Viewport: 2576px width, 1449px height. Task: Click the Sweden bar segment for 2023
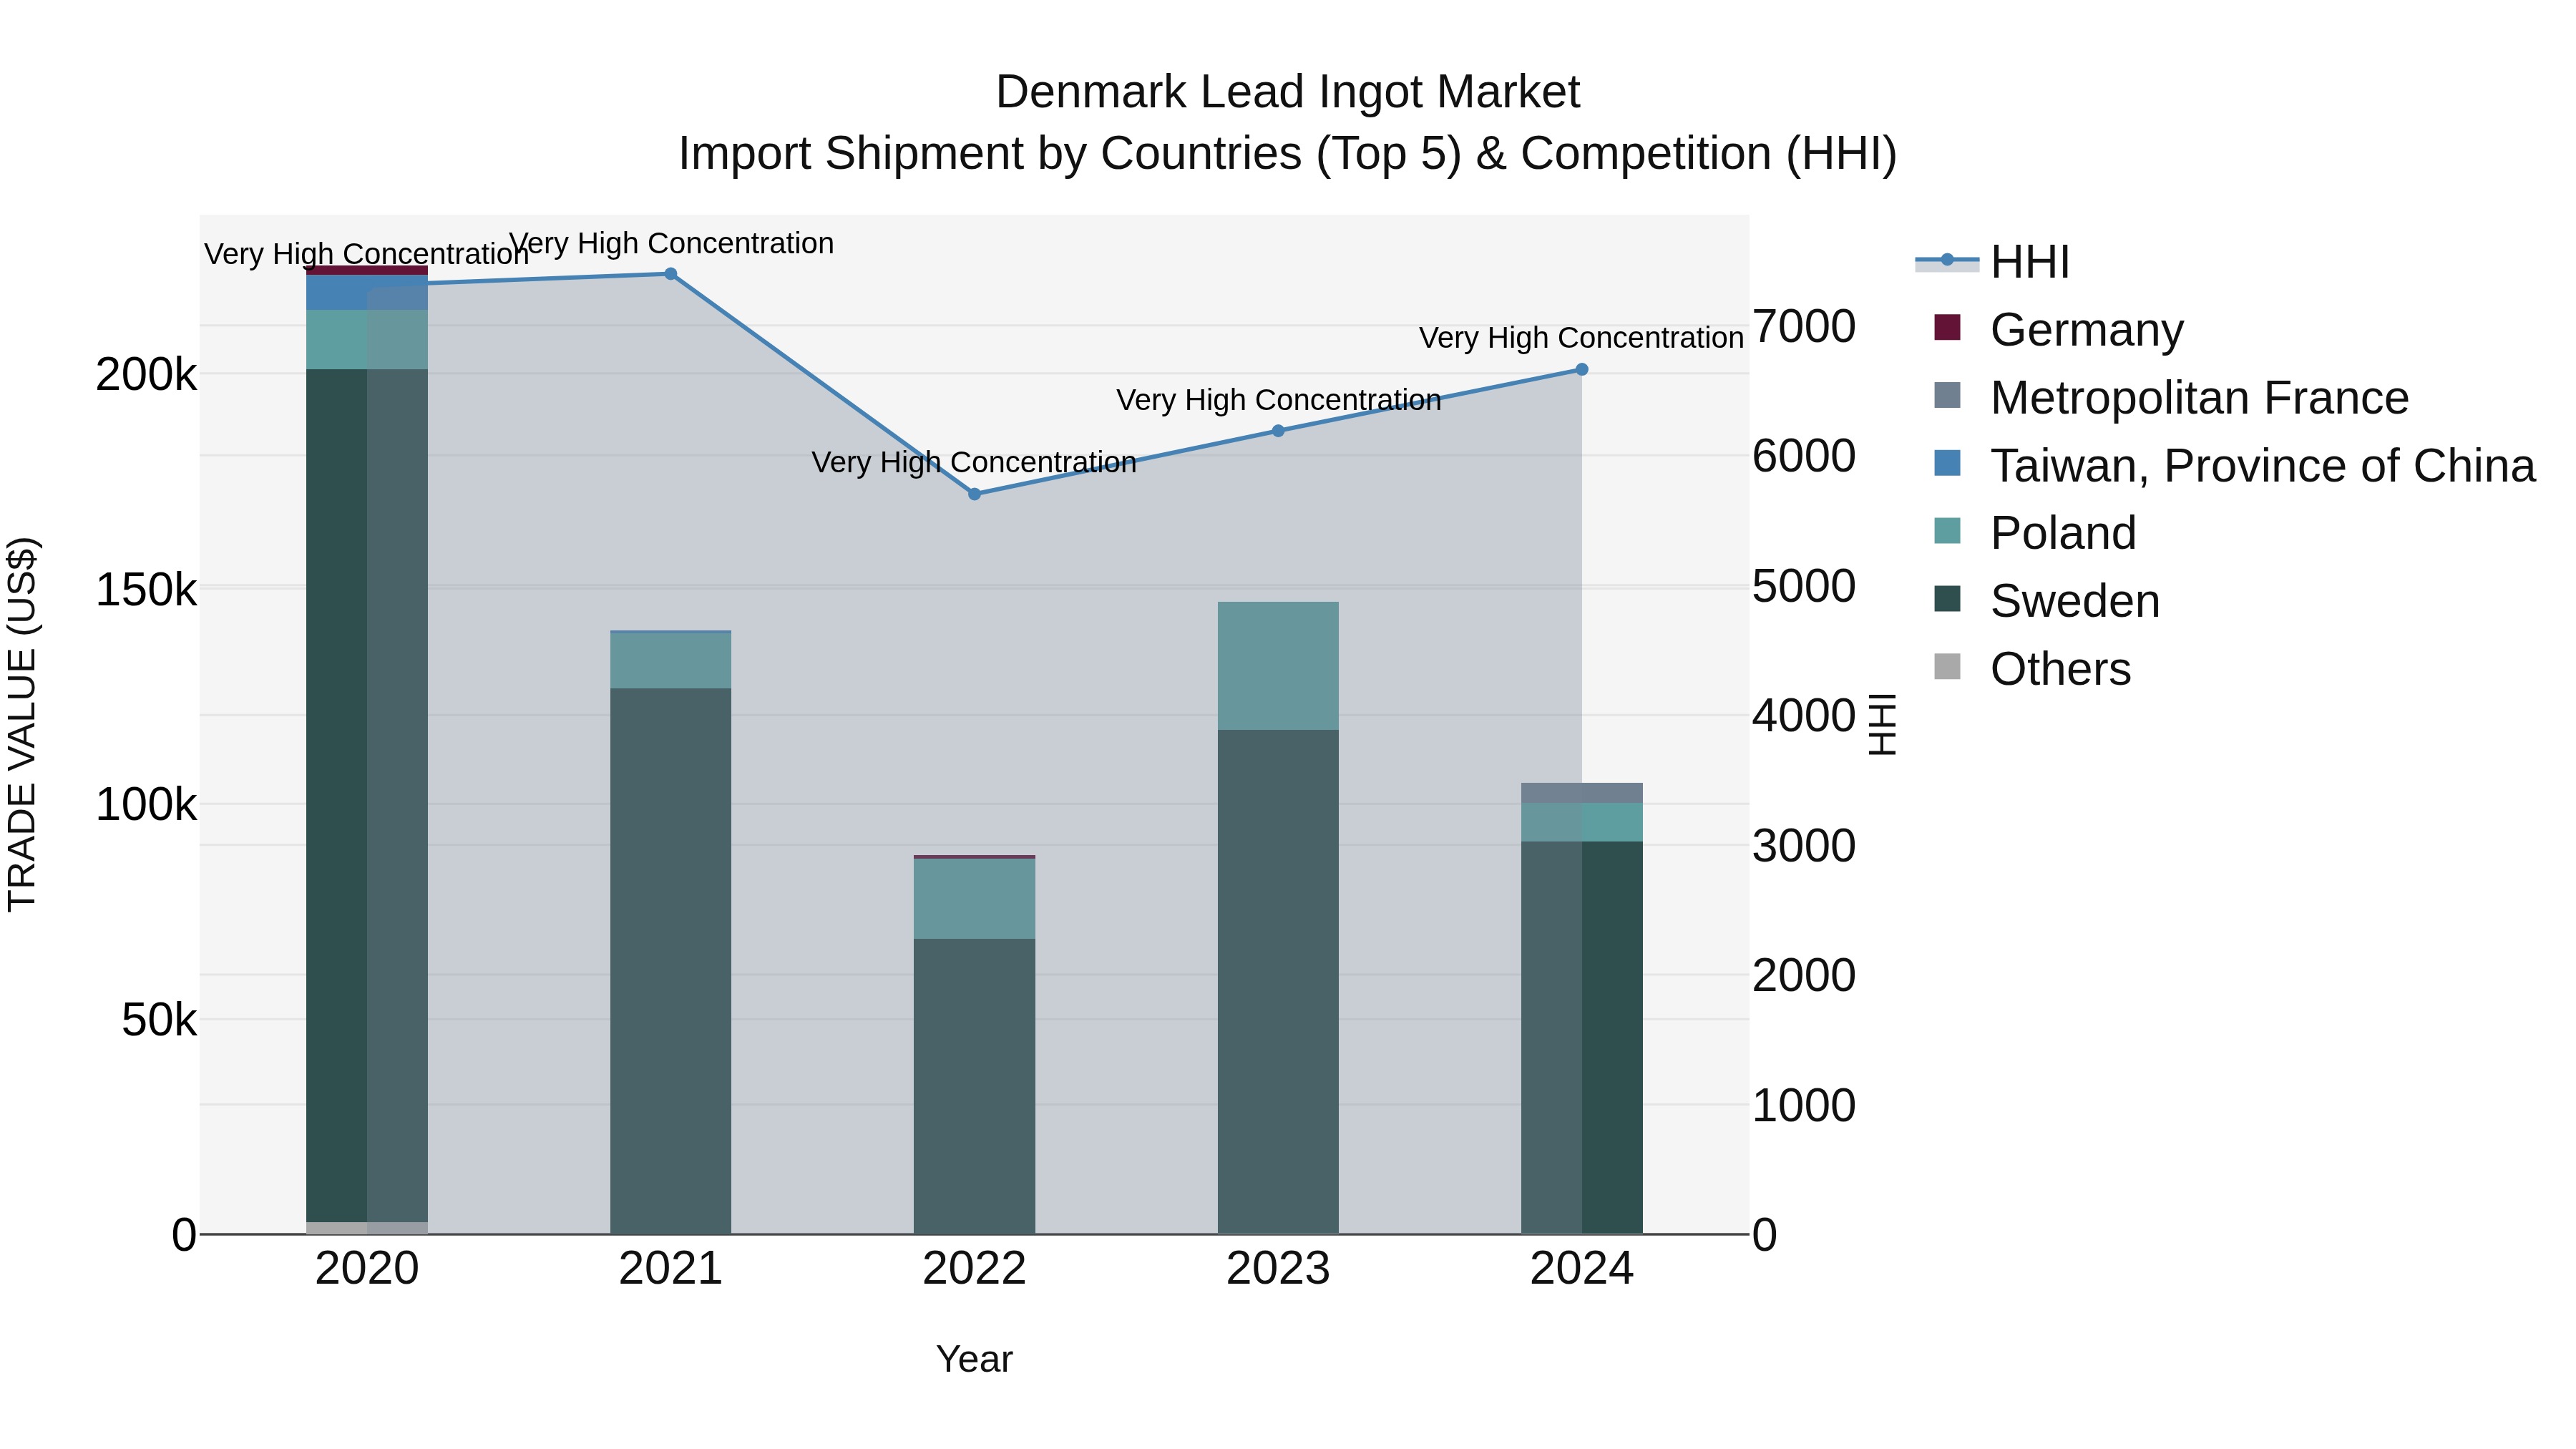[1278, 982]
